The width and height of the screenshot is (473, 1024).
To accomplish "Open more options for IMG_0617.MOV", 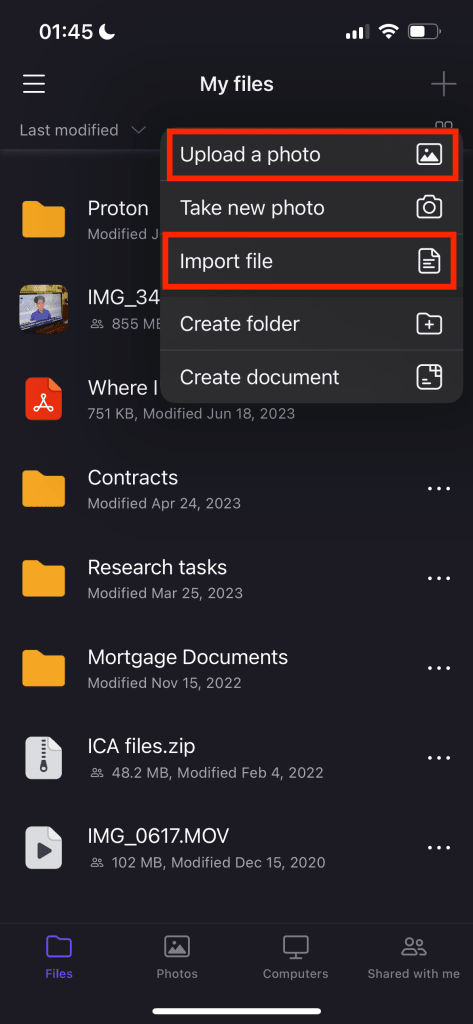I will [439, 848].
